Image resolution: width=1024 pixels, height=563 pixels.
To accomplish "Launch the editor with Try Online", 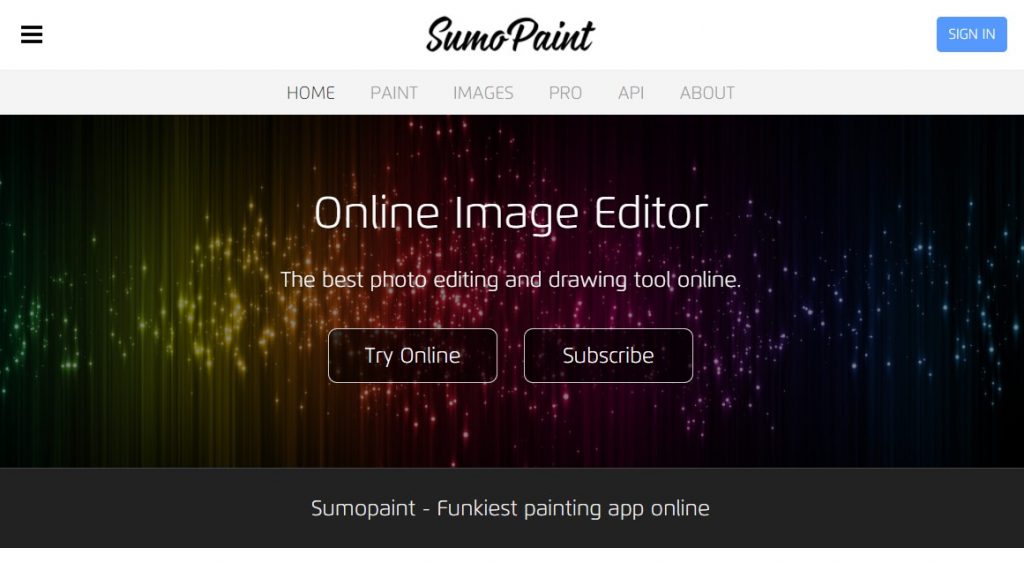I will click(x=413, y=355).
